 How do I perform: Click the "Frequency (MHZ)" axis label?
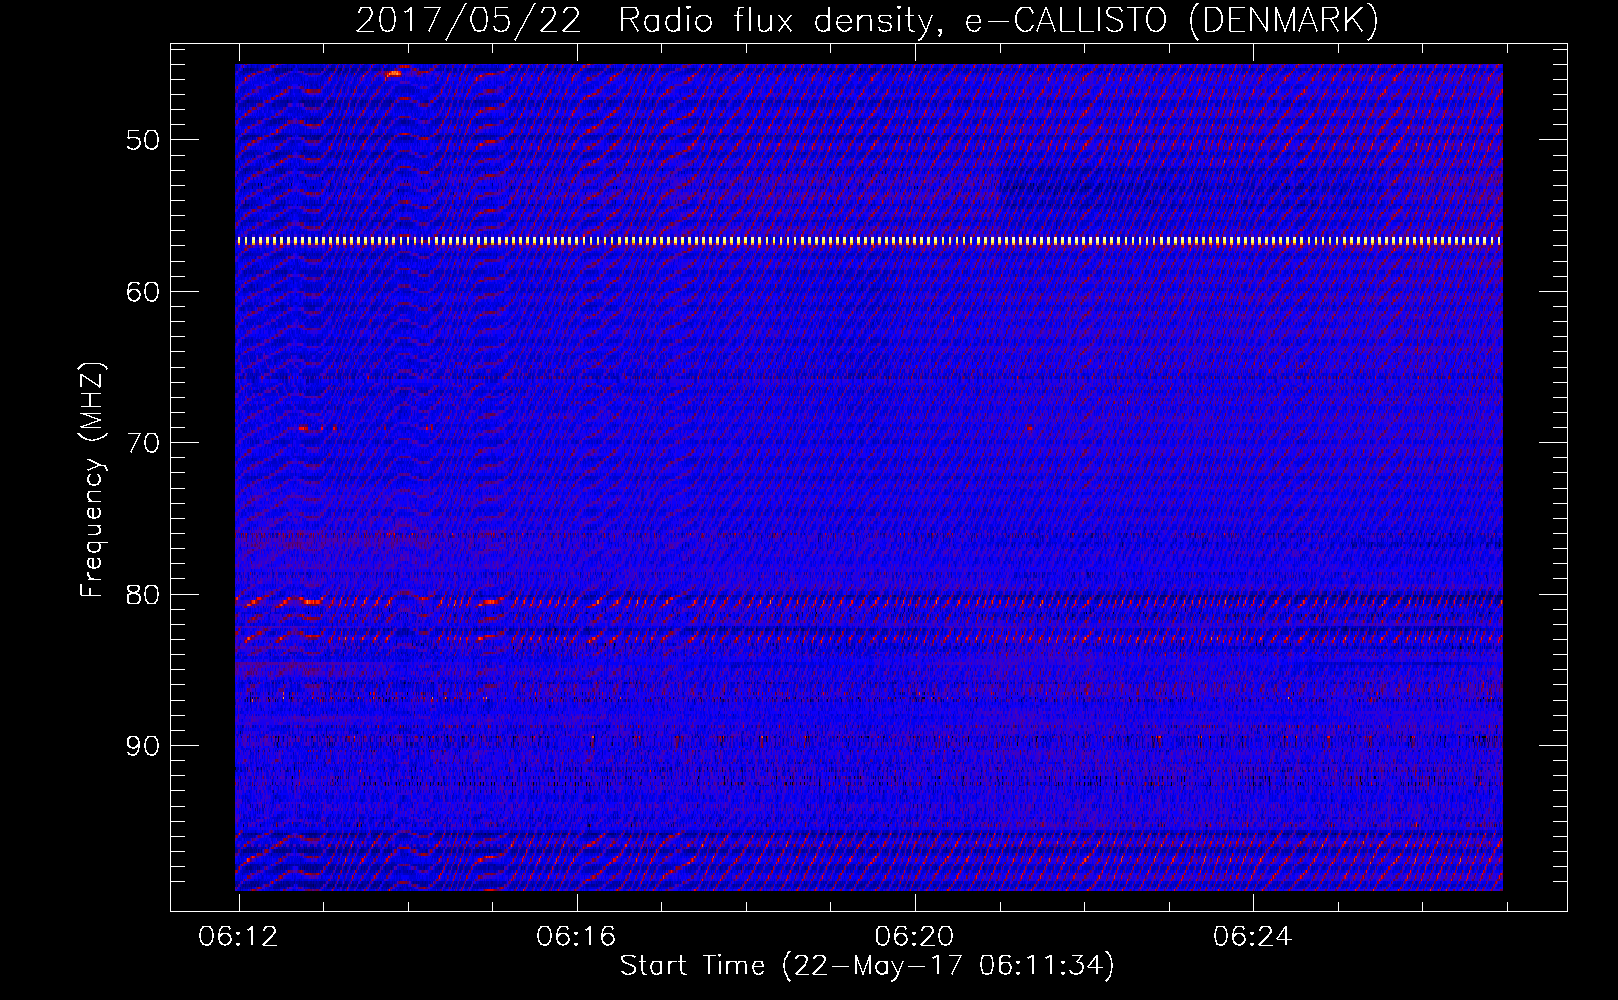92,481
